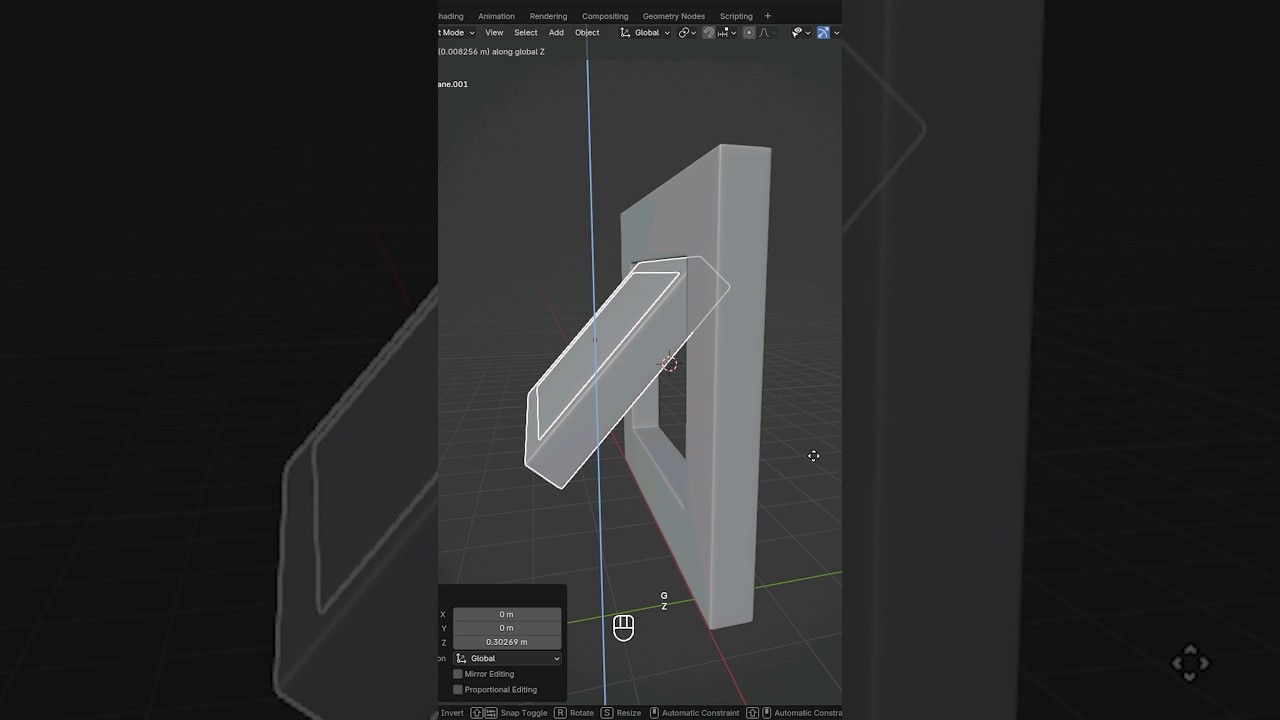The width and height of the screenshot is (1280, 720).
Task: Open the View menu
Action: point(494,32)
